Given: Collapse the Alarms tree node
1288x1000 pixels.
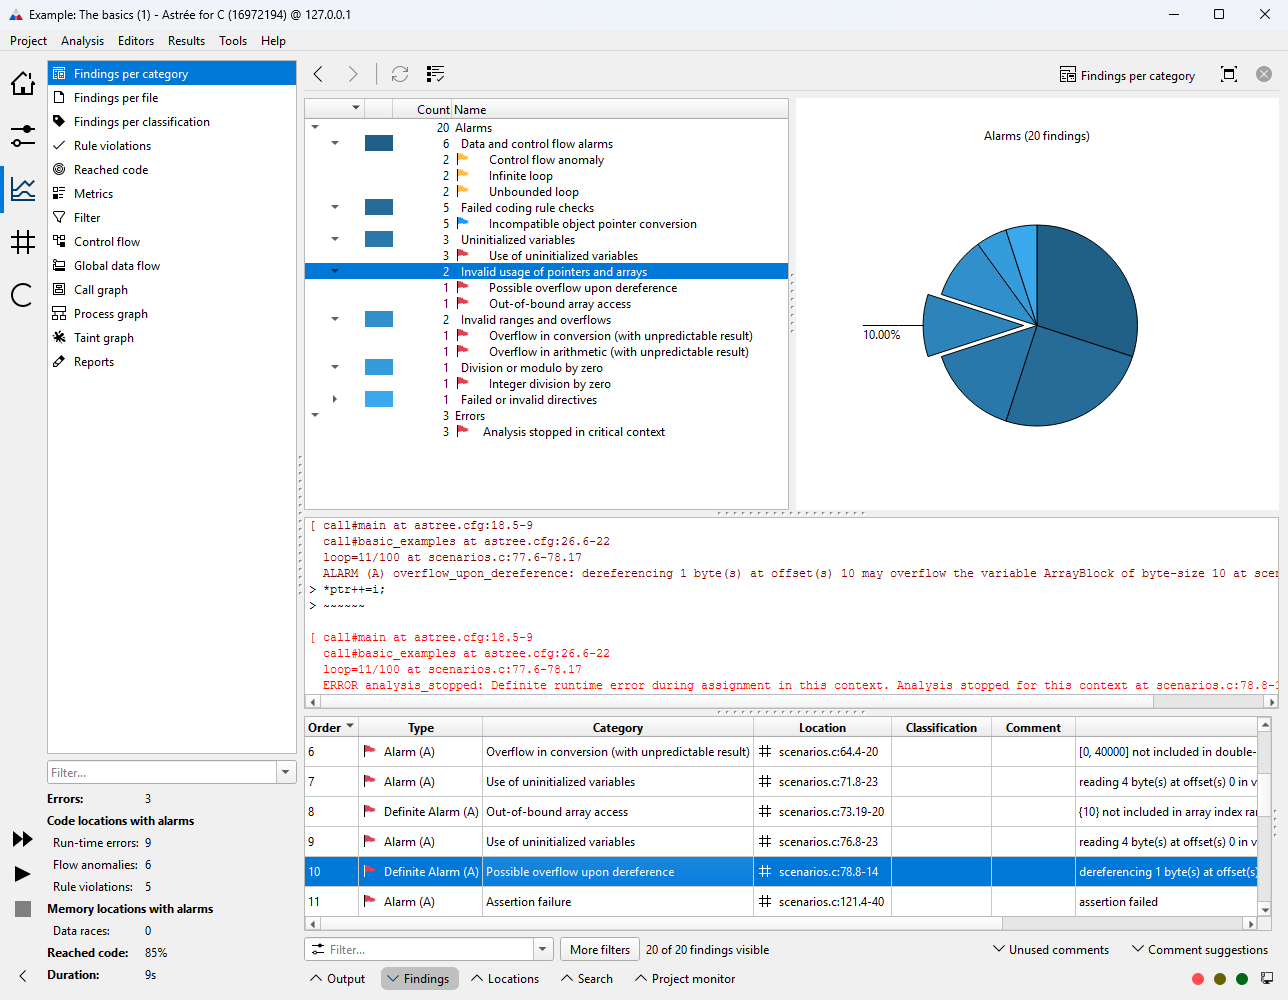Looking at the screenshot, I should pos(316,127).
